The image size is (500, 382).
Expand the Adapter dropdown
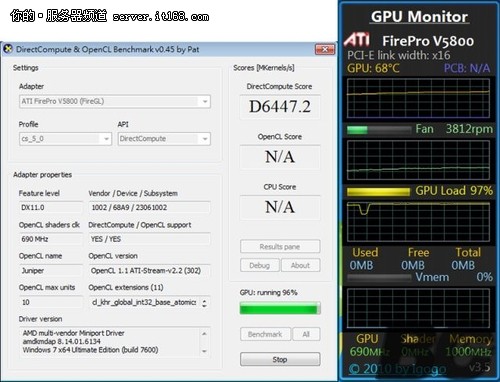pyautogui.click(x=205, y=101)
